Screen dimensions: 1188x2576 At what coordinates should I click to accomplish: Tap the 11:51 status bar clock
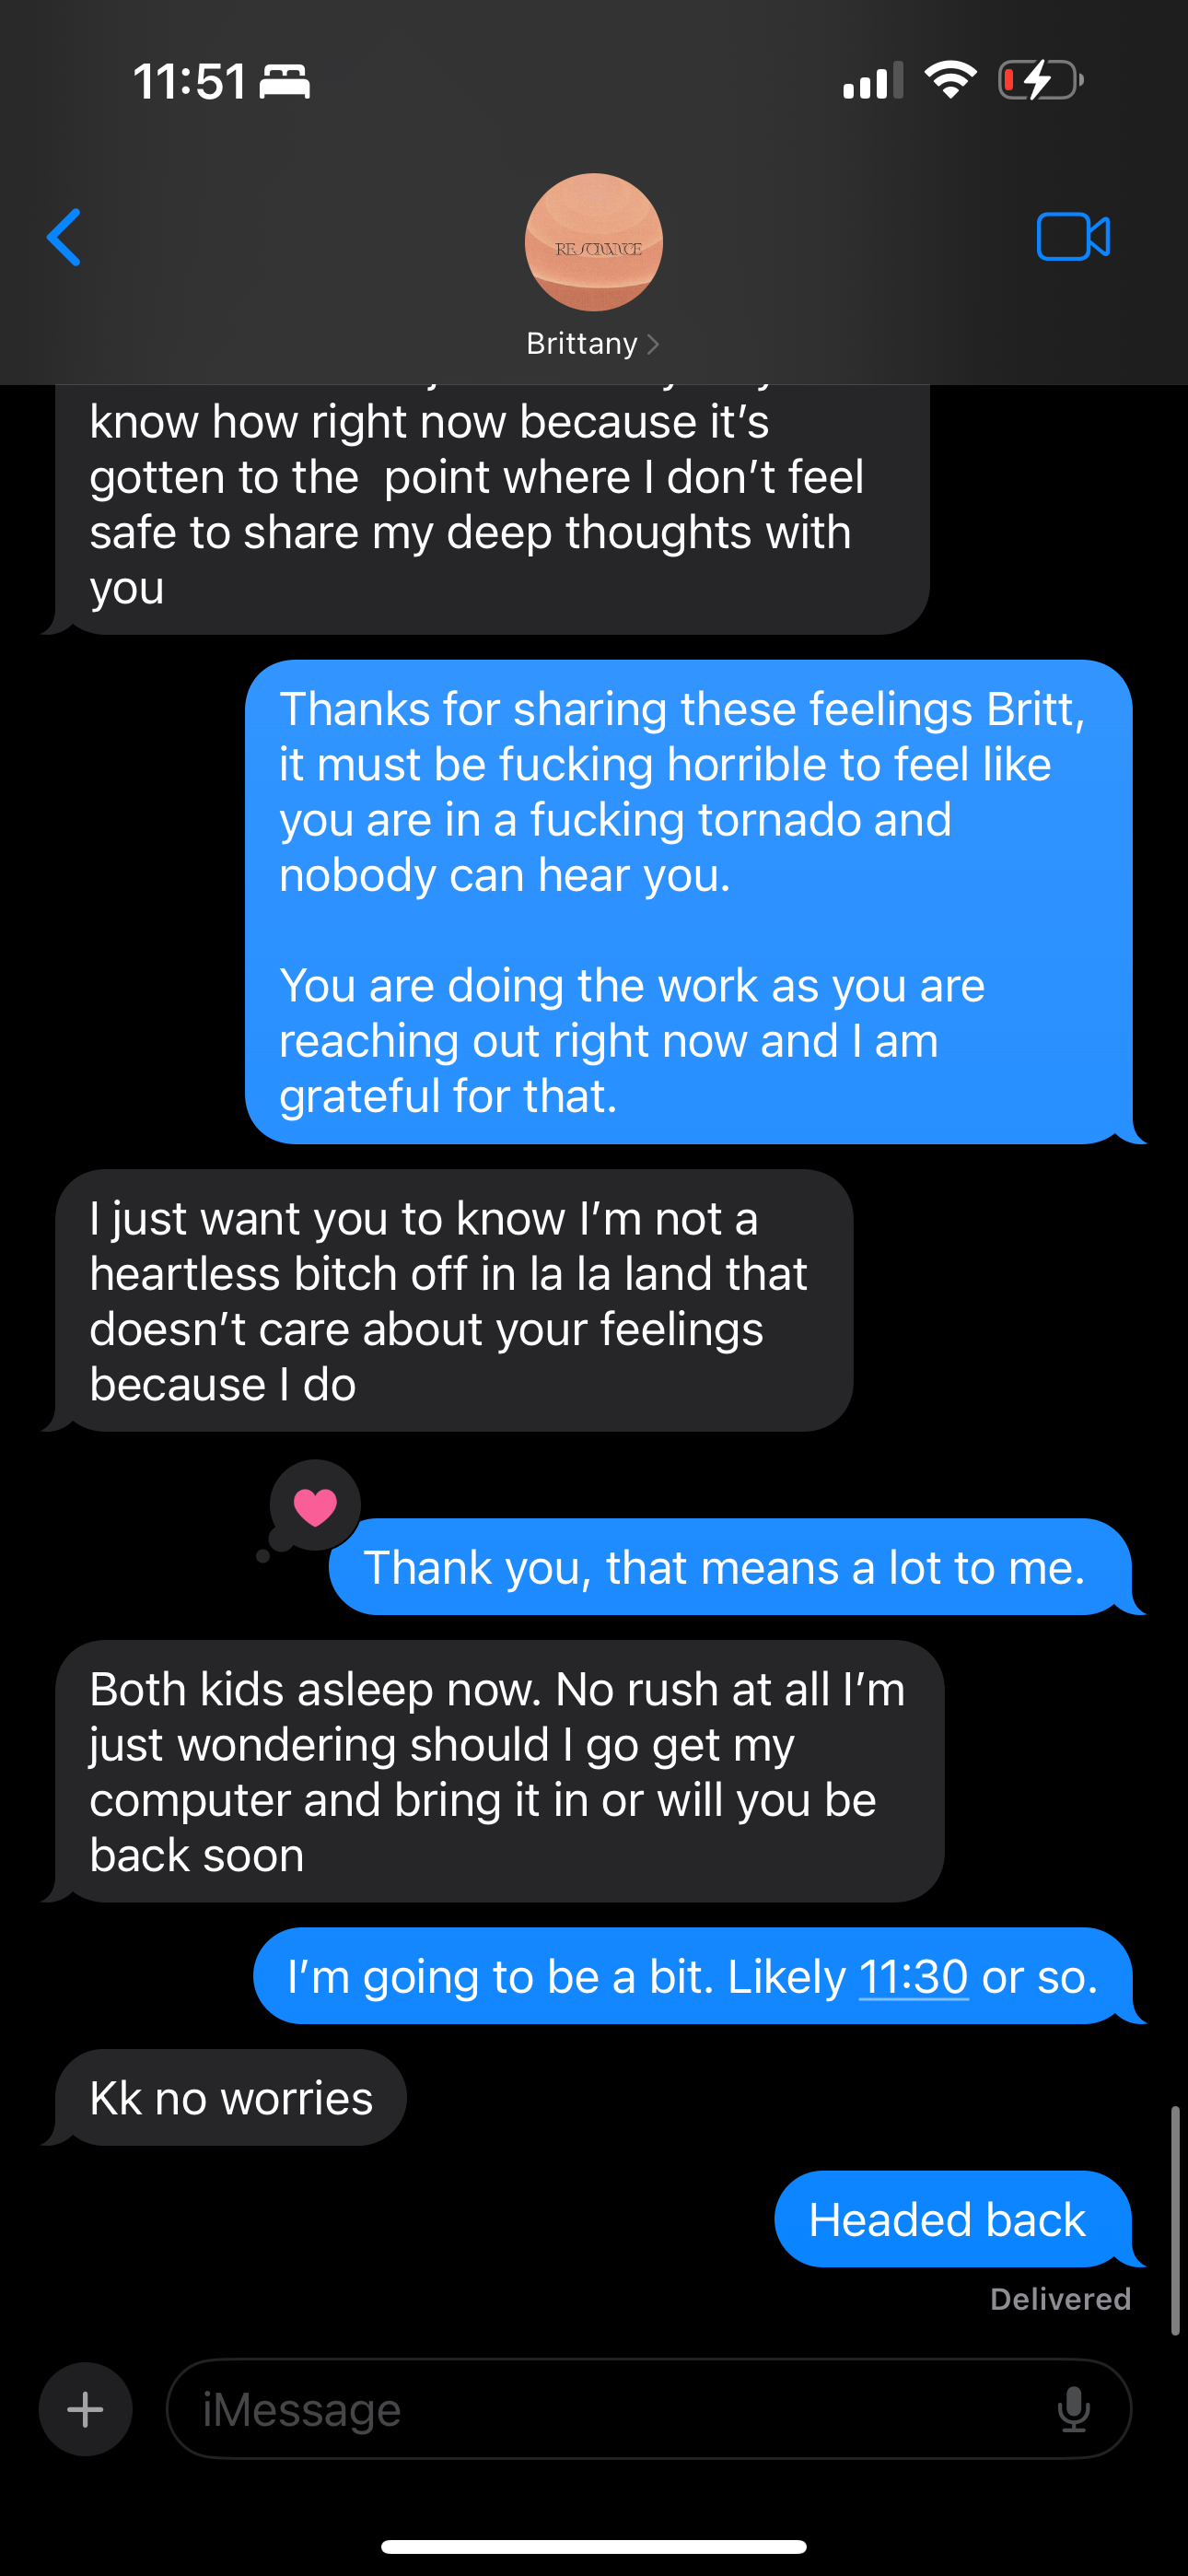click(x=190, y=81)
